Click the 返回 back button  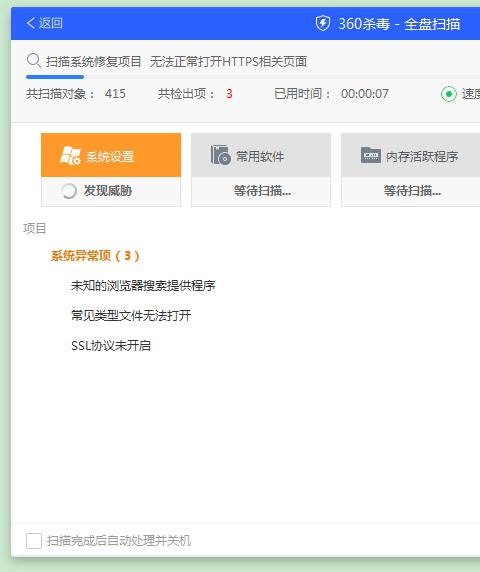pyautogui.click(x=44, y=23)
